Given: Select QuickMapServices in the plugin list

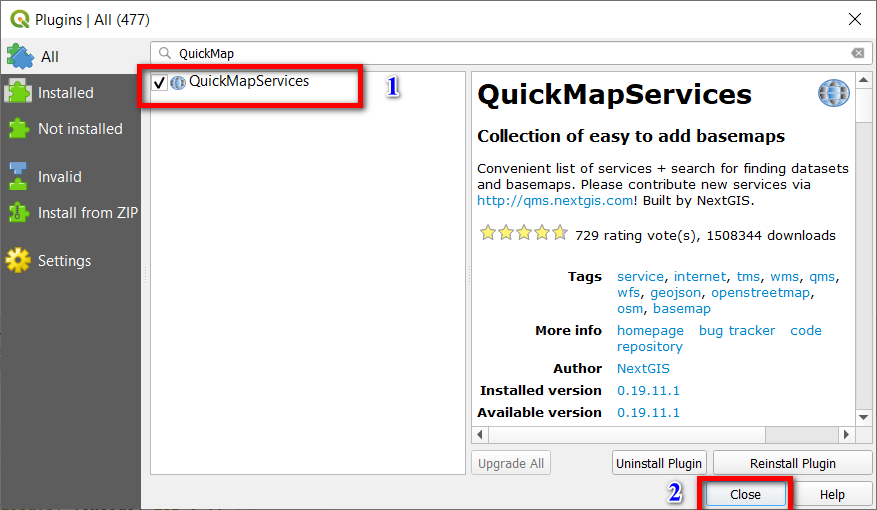Looking at the screenshot, I should (249, 81).
